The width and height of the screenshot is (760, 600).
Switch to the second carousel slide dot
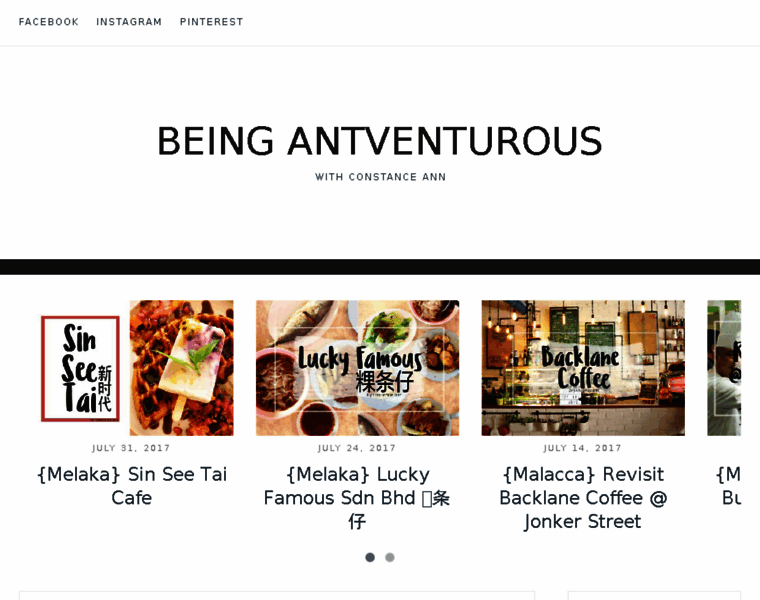tap(390, 557)
